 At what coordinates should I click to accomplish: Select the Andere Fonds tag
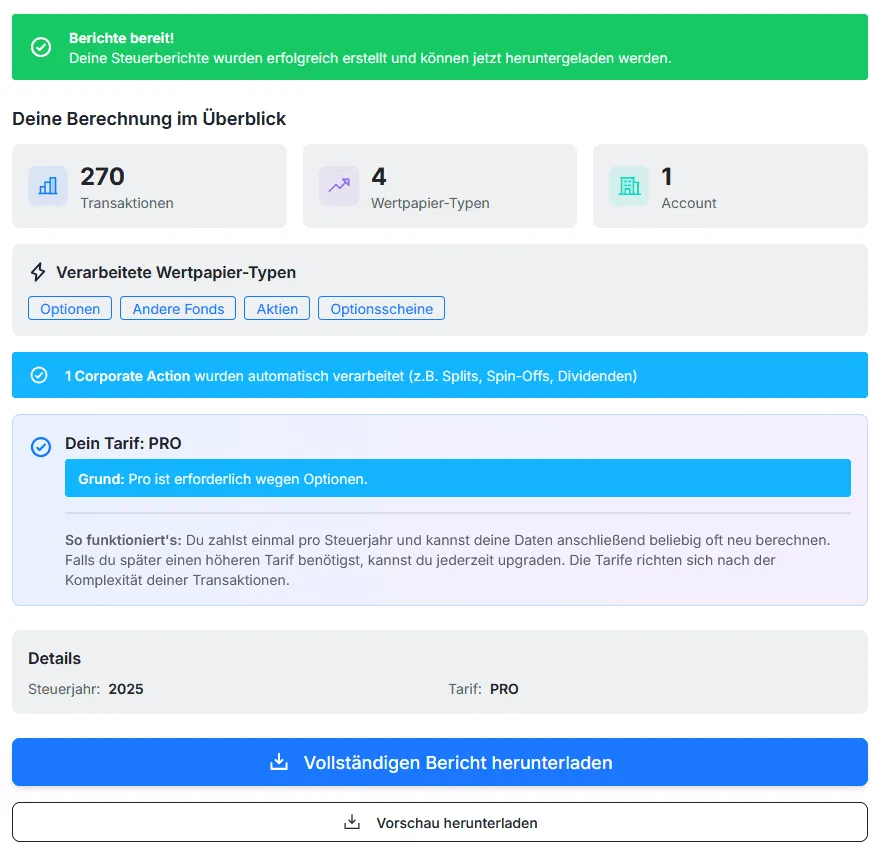(178, 309)
